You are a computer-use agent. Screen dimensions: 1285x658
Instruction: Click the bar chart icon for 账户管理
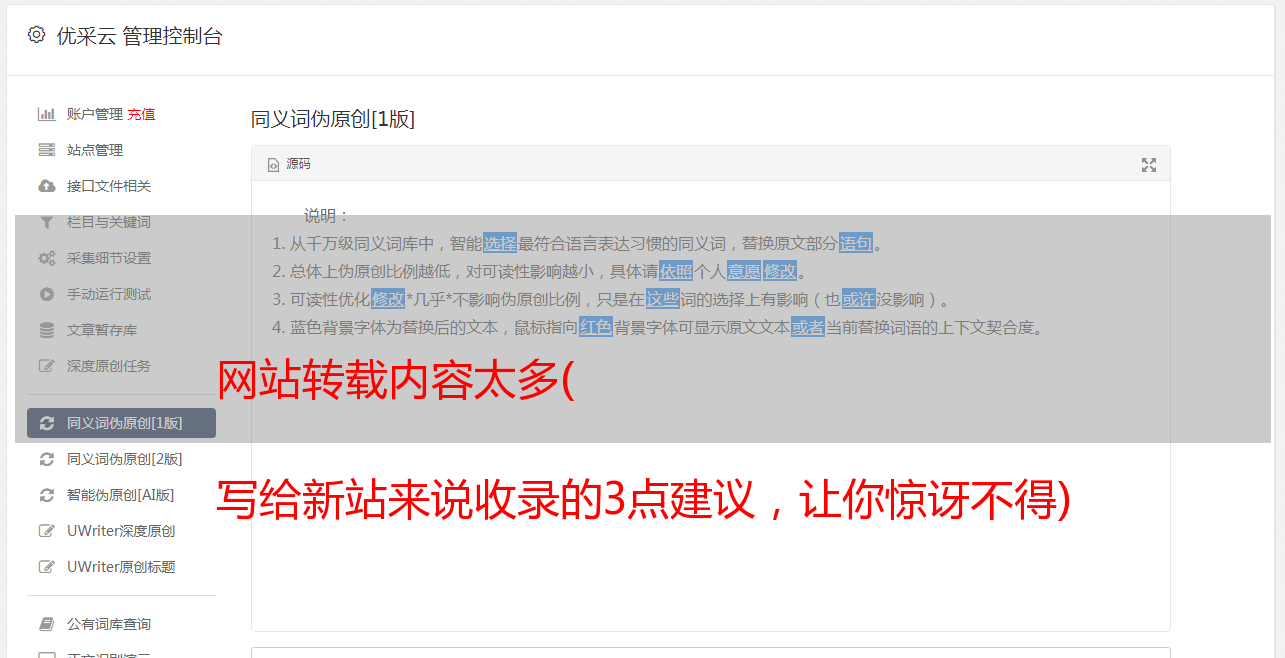coord(46,114)
